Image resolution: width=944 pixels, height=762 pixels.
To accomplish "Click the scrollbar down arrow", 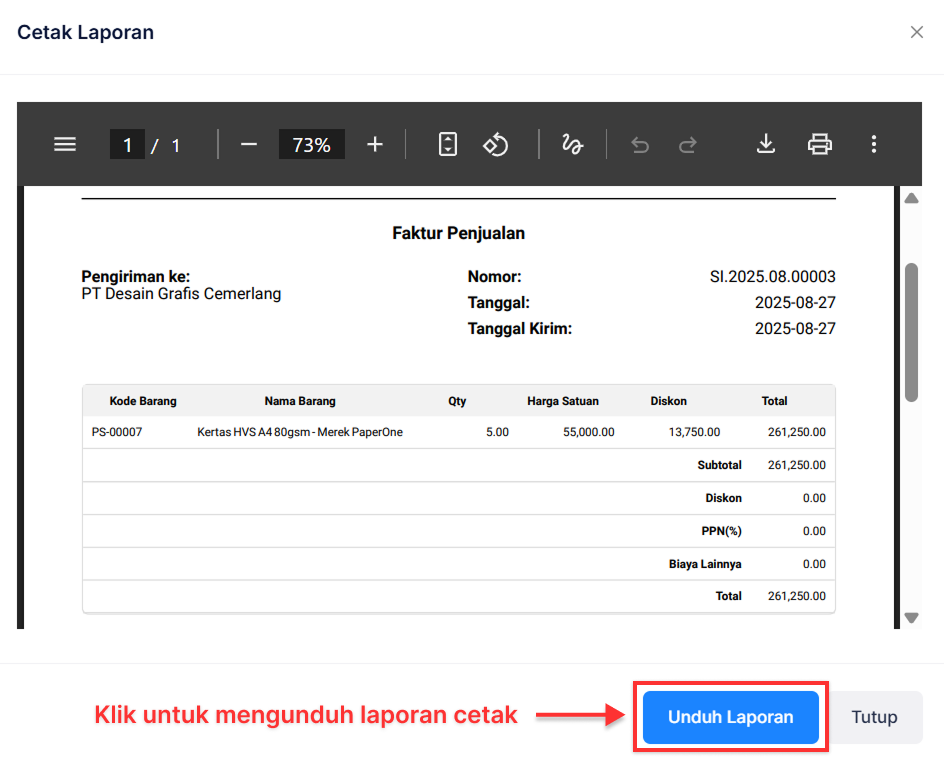I will coord(911,618).
